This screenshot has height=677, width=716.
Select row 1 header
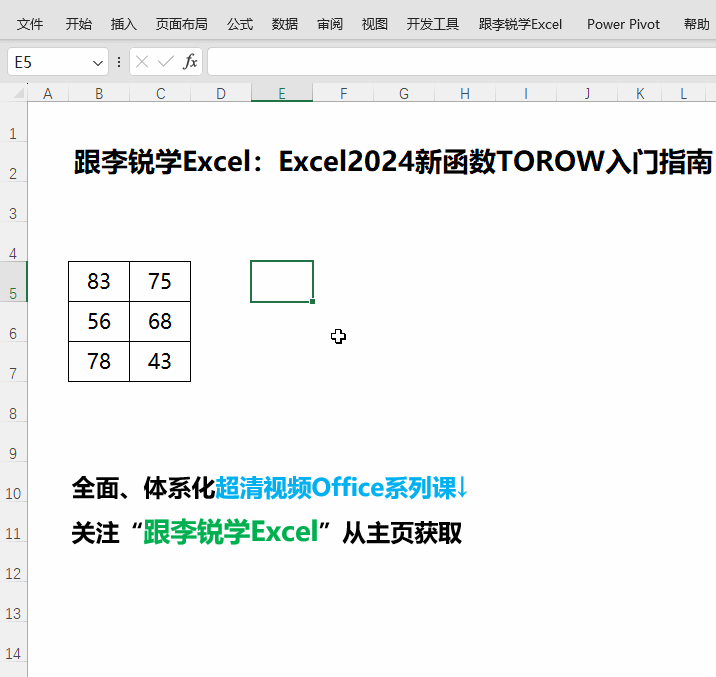[x=13, y=122]
